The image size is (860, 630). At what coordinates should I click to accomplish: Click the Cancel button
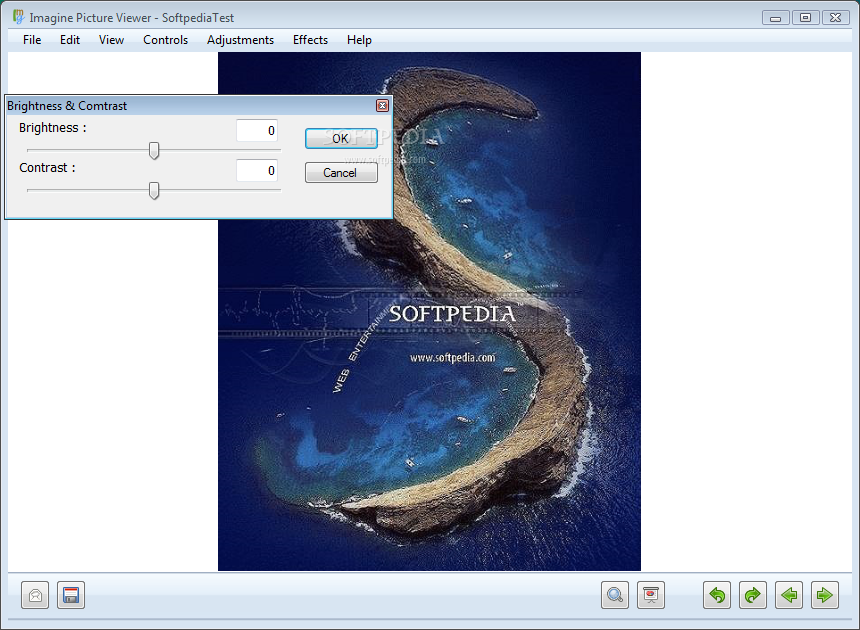point(341,173)
